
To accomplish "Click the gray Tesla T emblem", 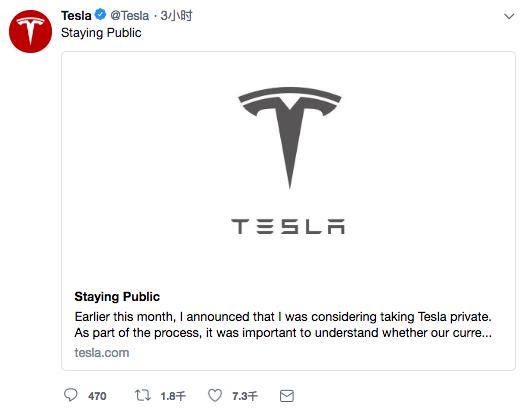I will [290, 138].
